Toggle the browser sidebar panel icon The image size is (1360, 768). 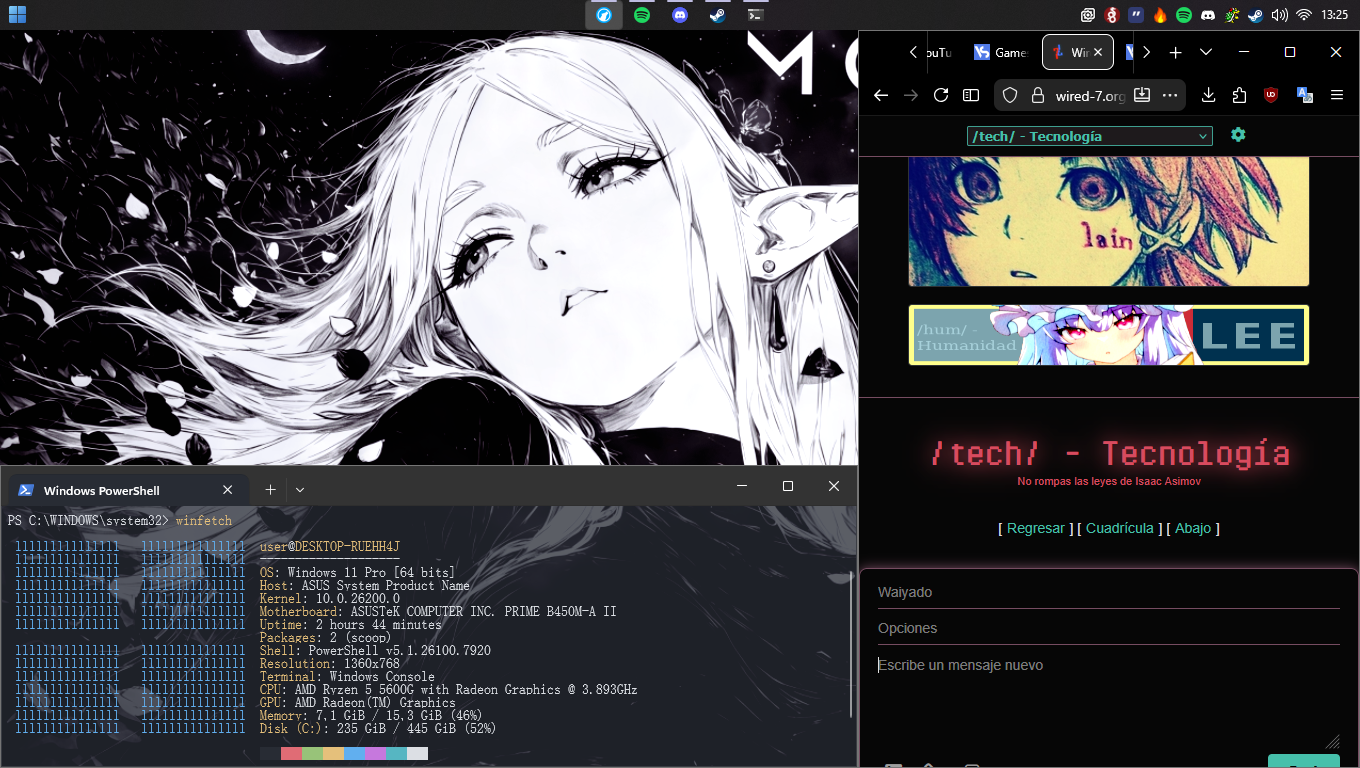[x=971, y=95]
